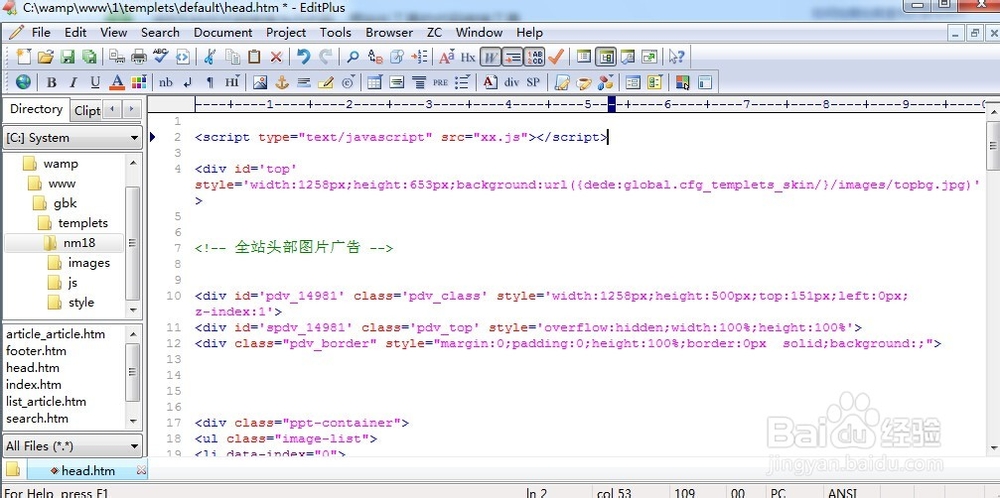Open the Browser menu
Viewport: 1000px width, 498px height.
pos(389,33)
